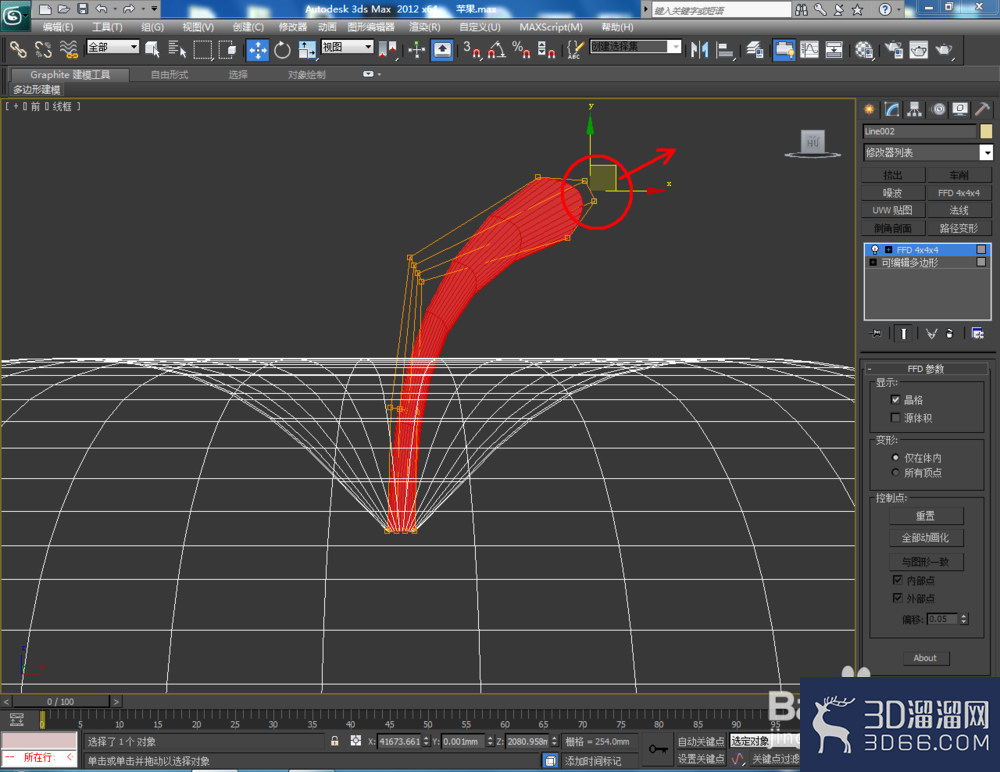Toggle Angle Snap

click(x=497, y=50)
